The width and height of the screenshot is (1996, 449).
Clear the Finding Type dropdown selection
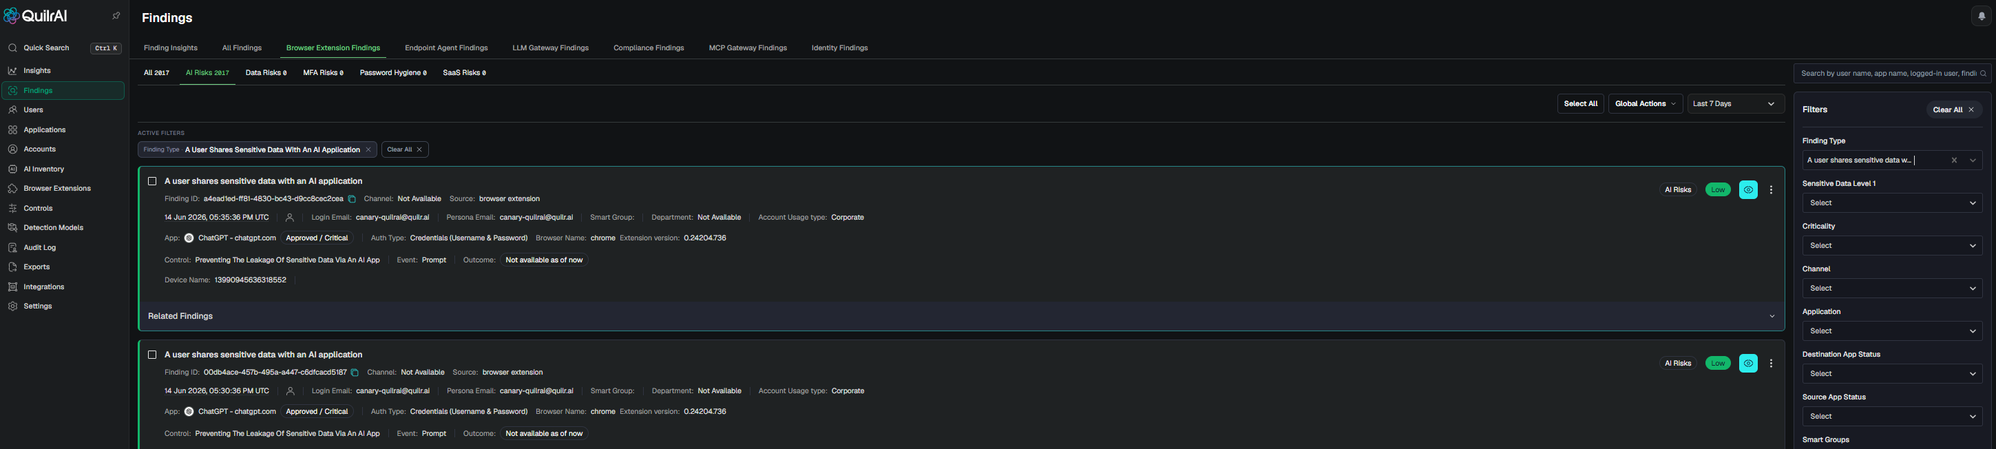[x=1954, y=160]
